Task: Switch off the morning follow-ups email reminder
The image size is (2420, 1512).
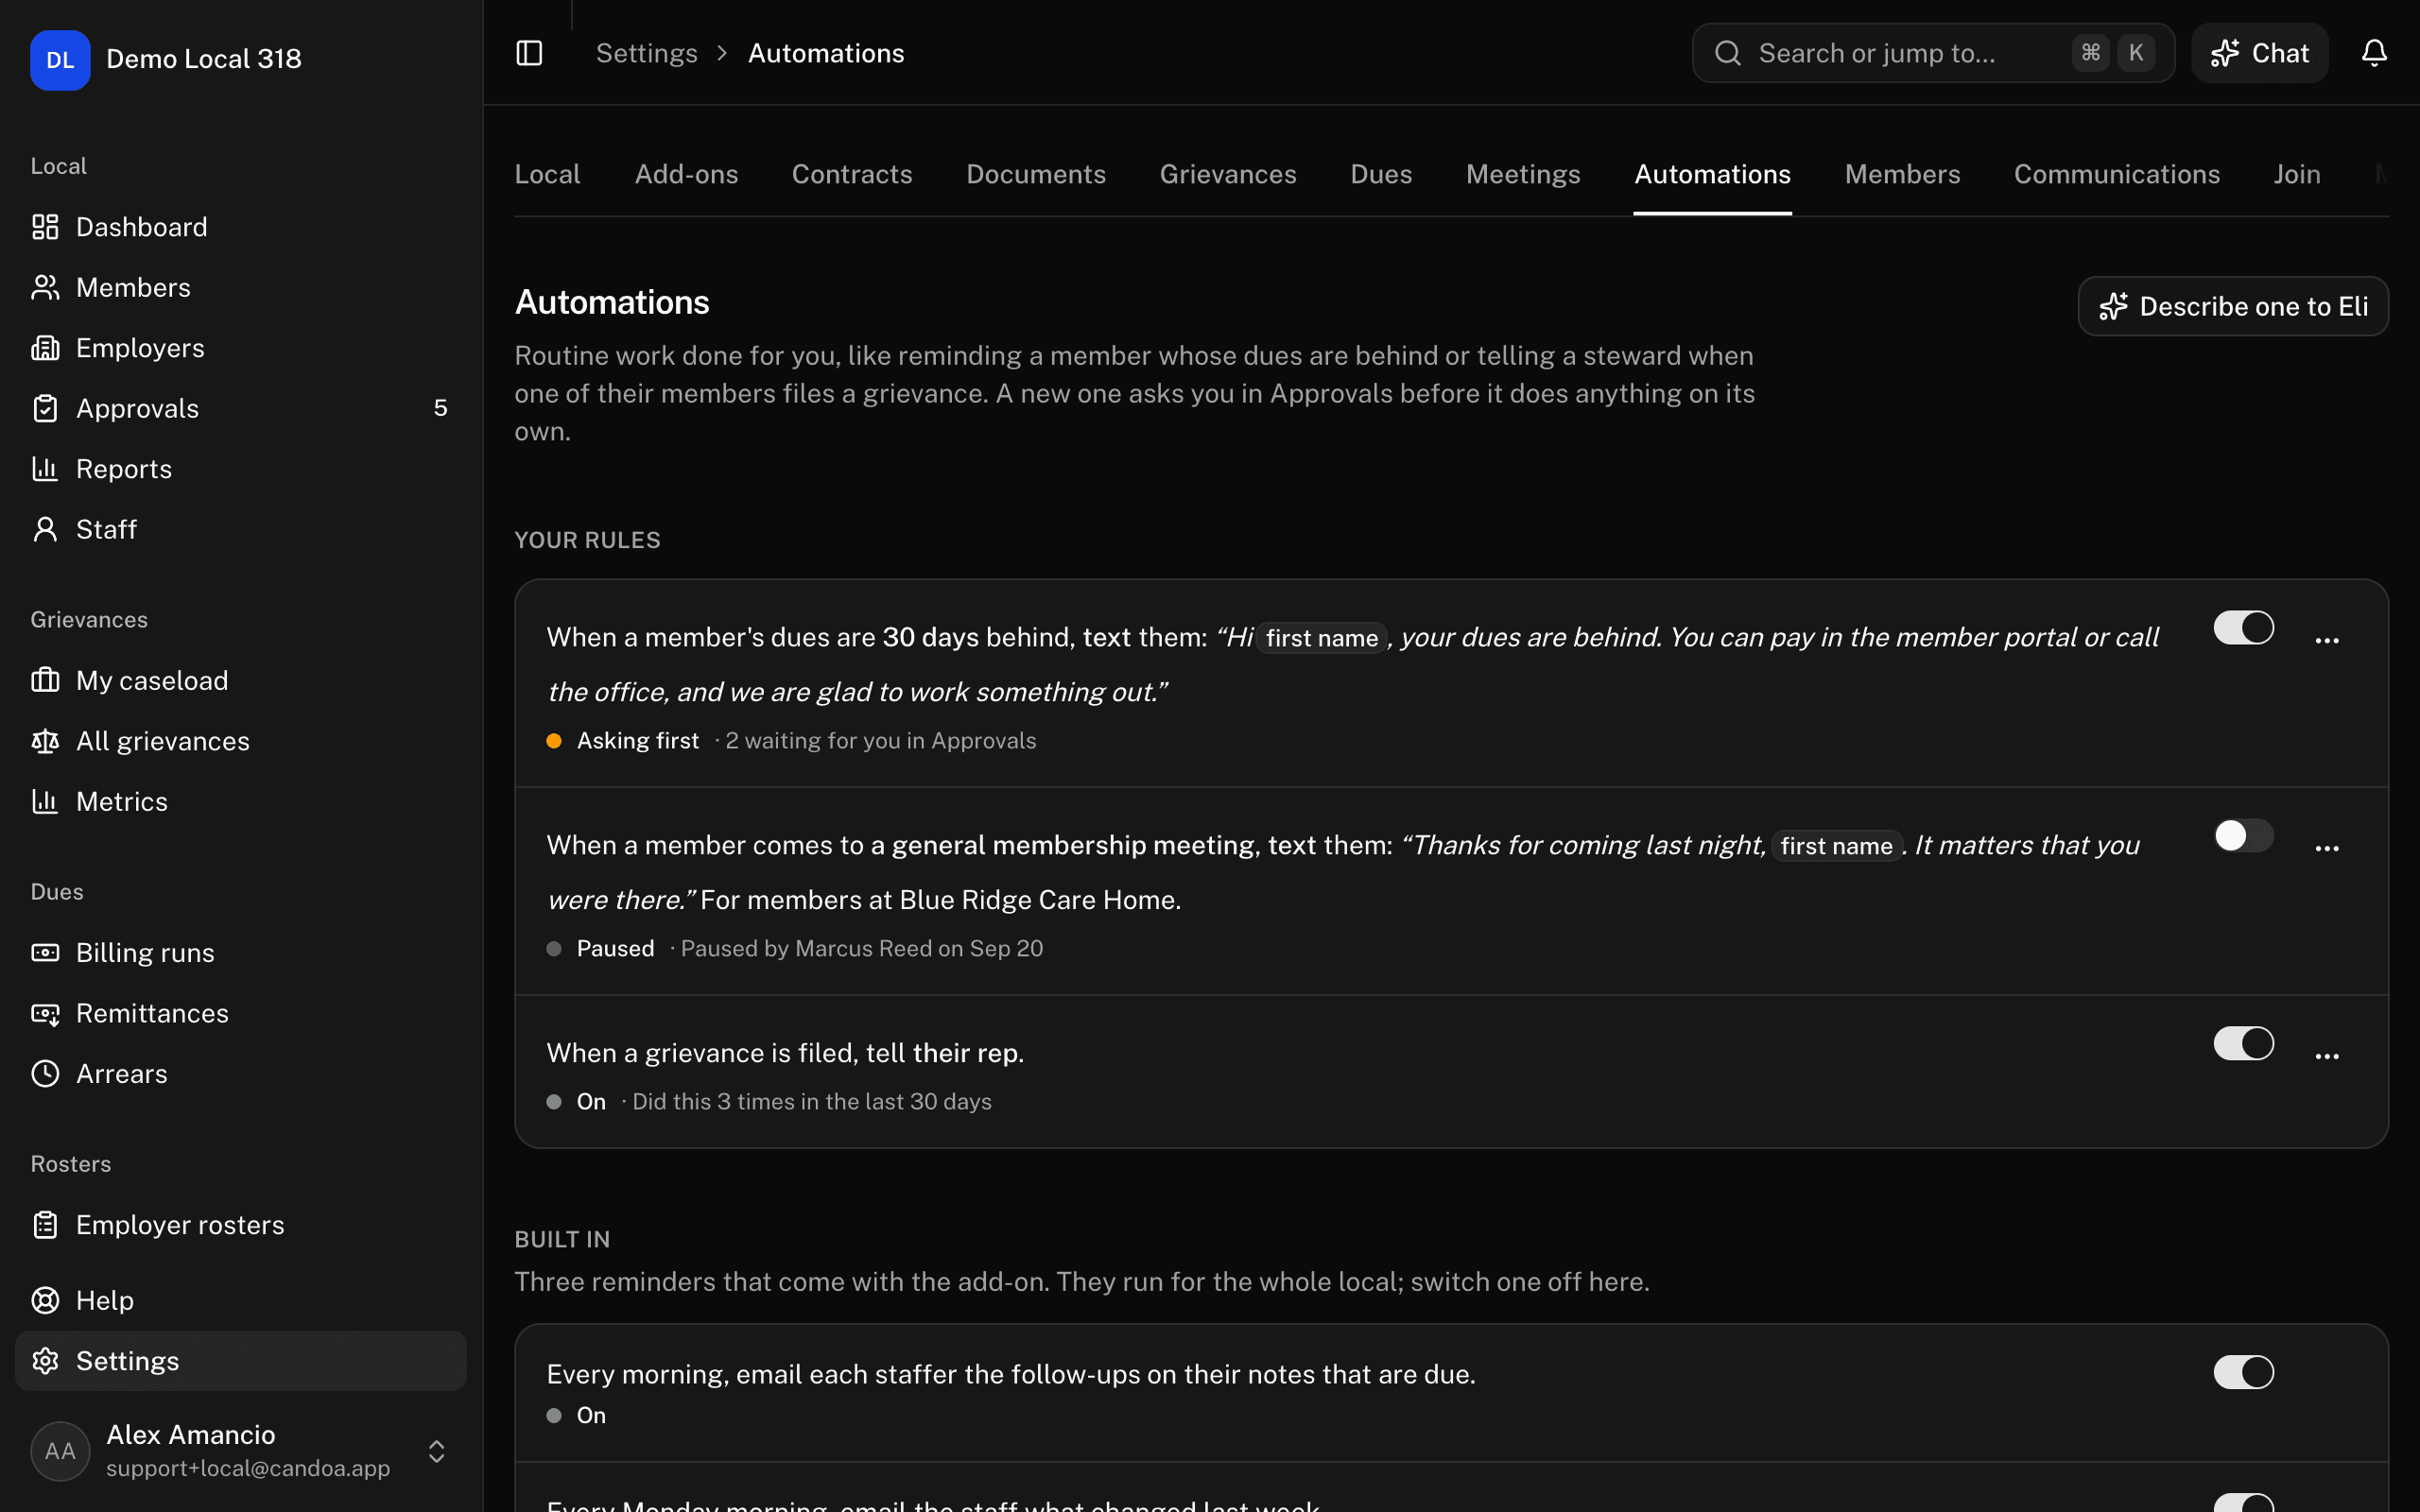Action: 2243,1372
